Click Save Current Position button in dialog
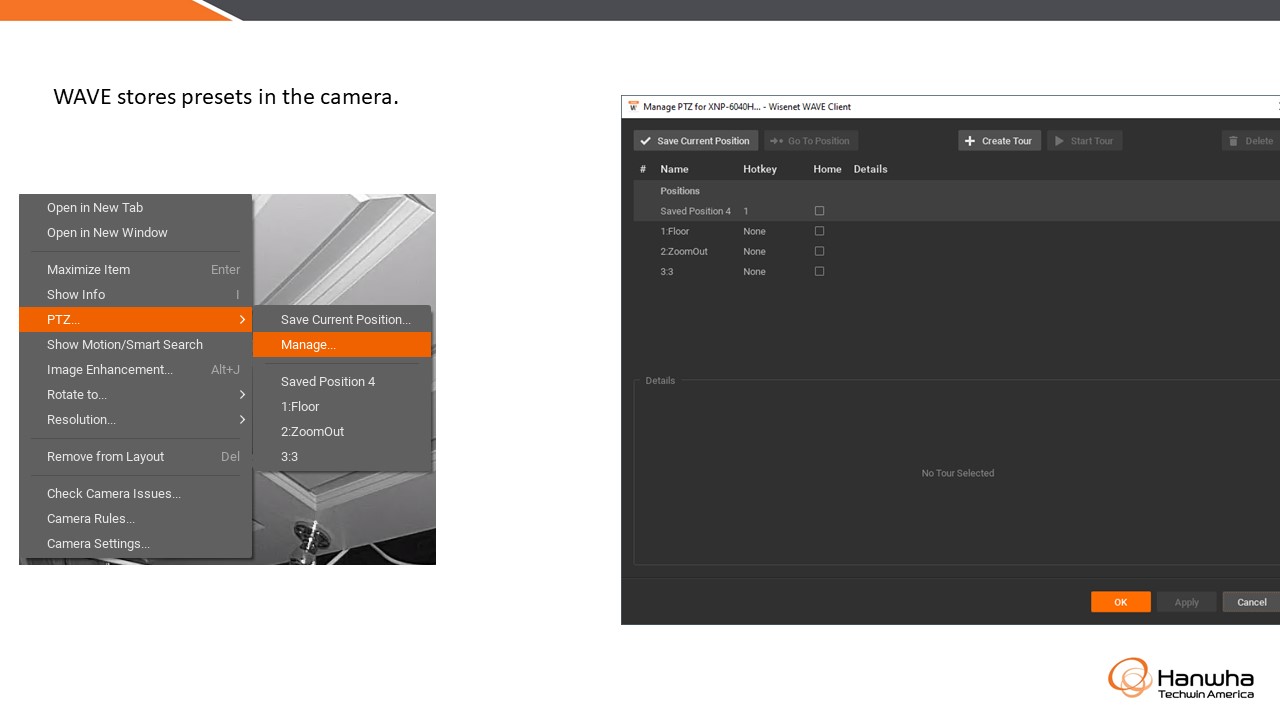This screenshot has width=1280, height=720. 696,141
